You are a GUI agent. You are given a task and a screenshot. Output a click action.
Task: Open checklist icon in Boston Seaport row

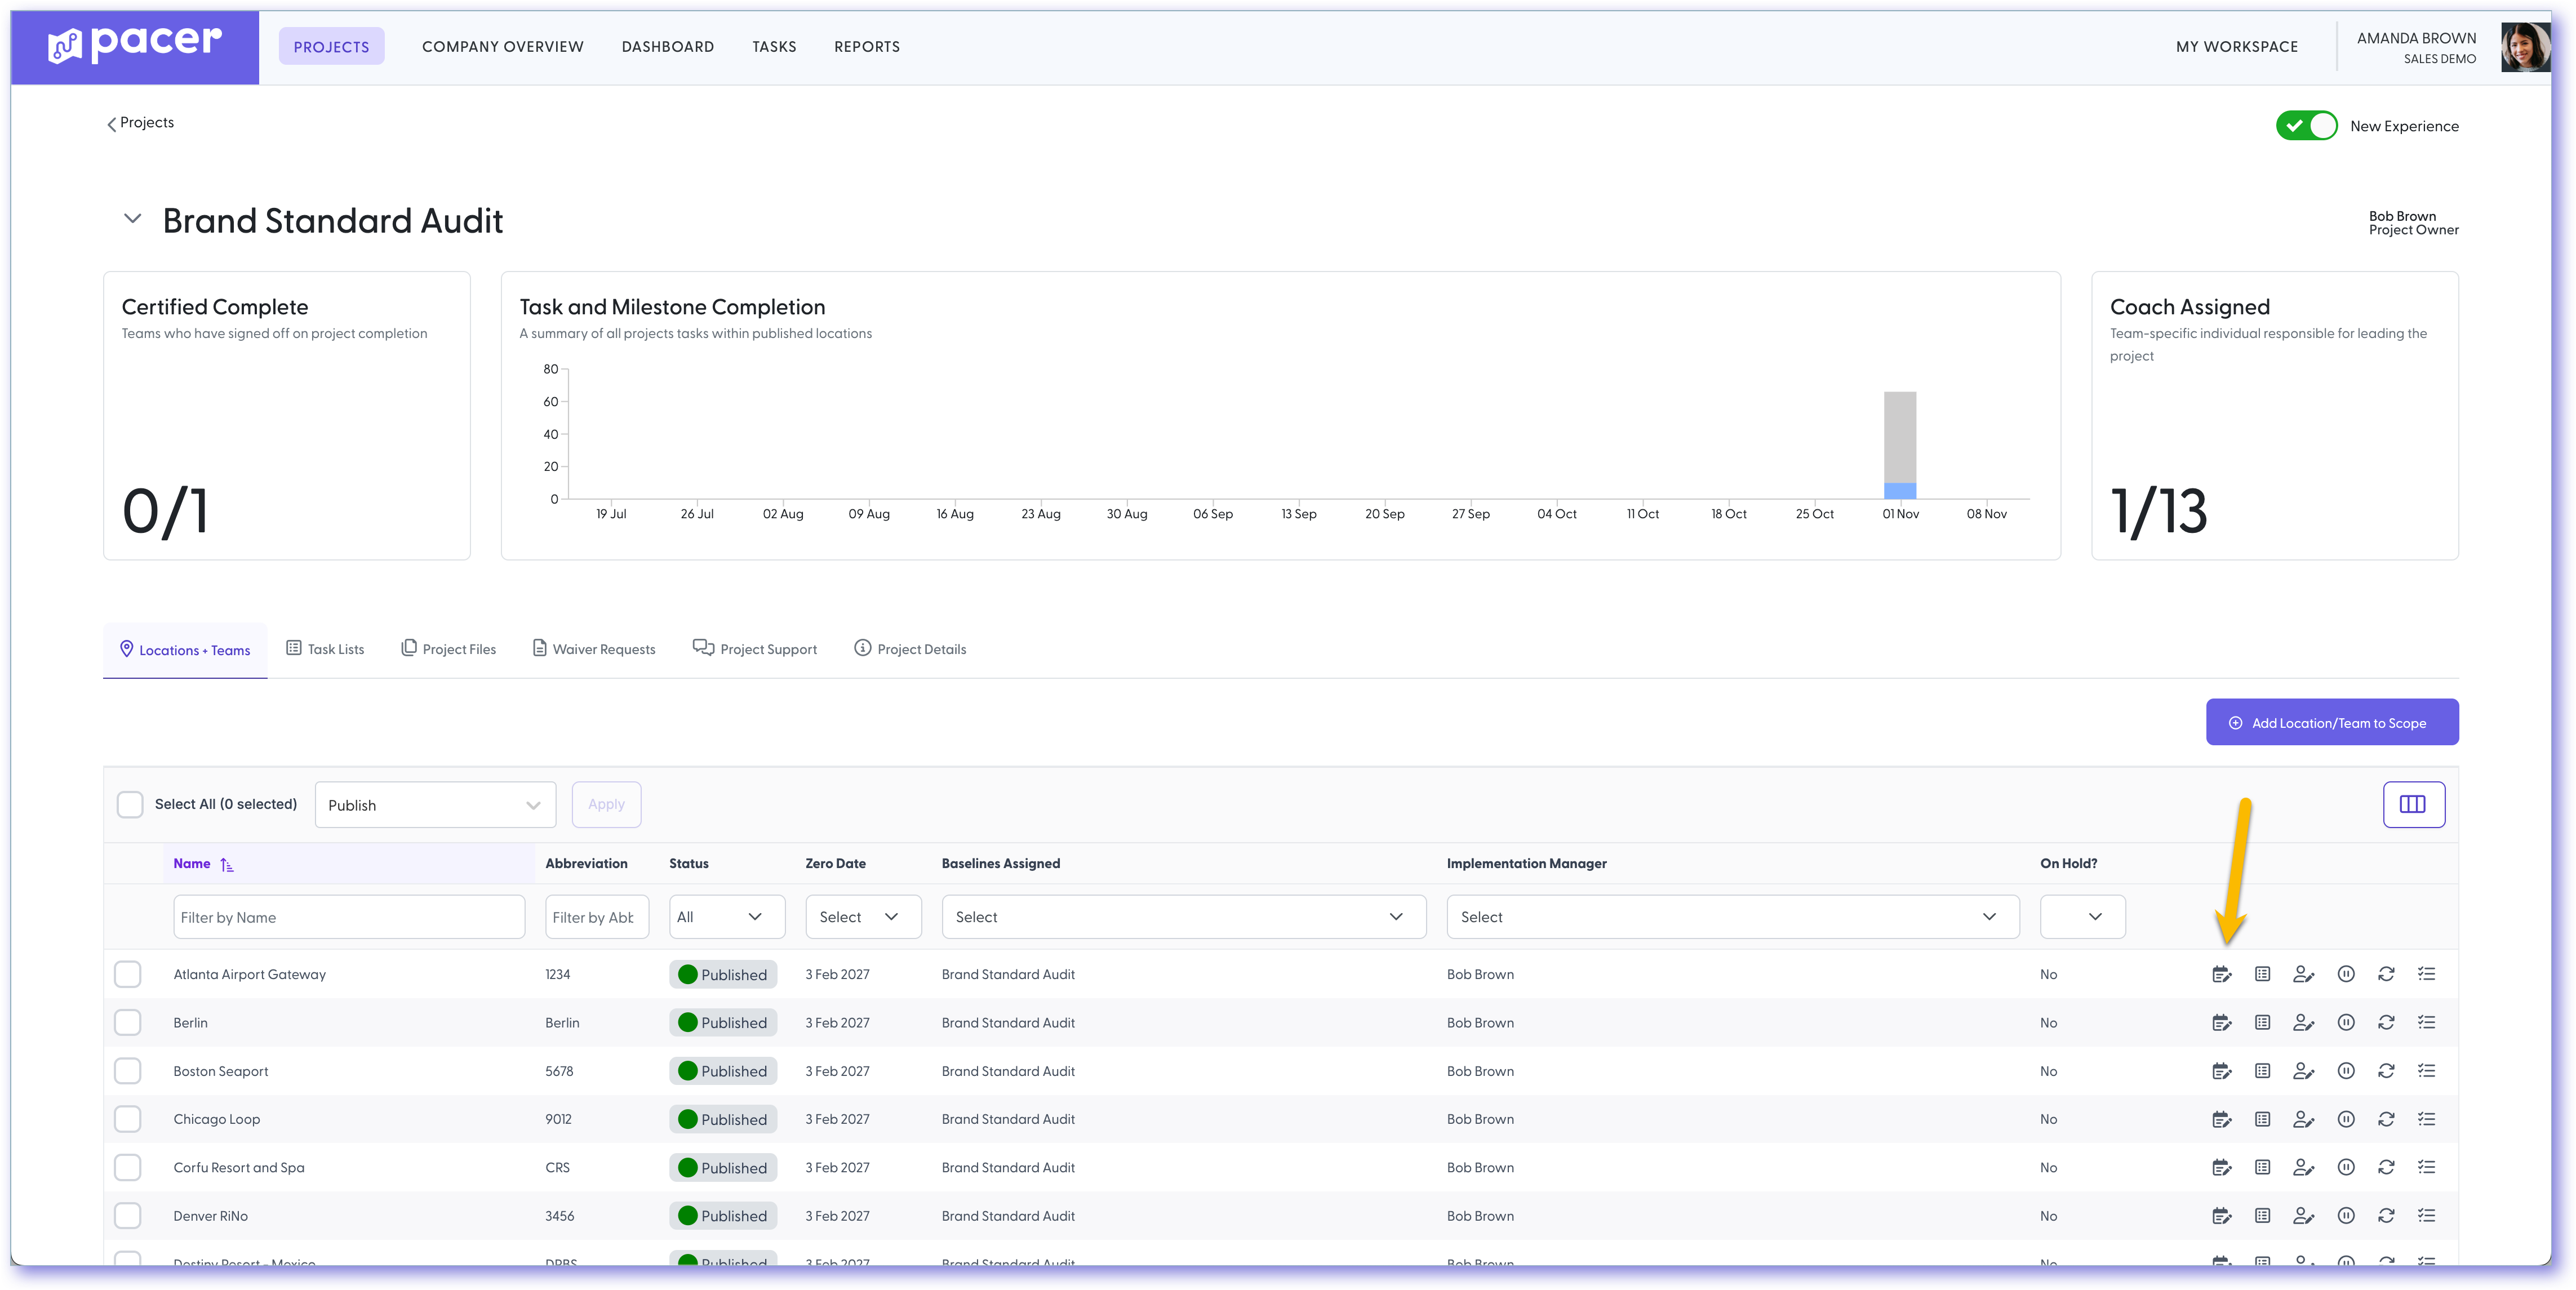[2426, 1071]
